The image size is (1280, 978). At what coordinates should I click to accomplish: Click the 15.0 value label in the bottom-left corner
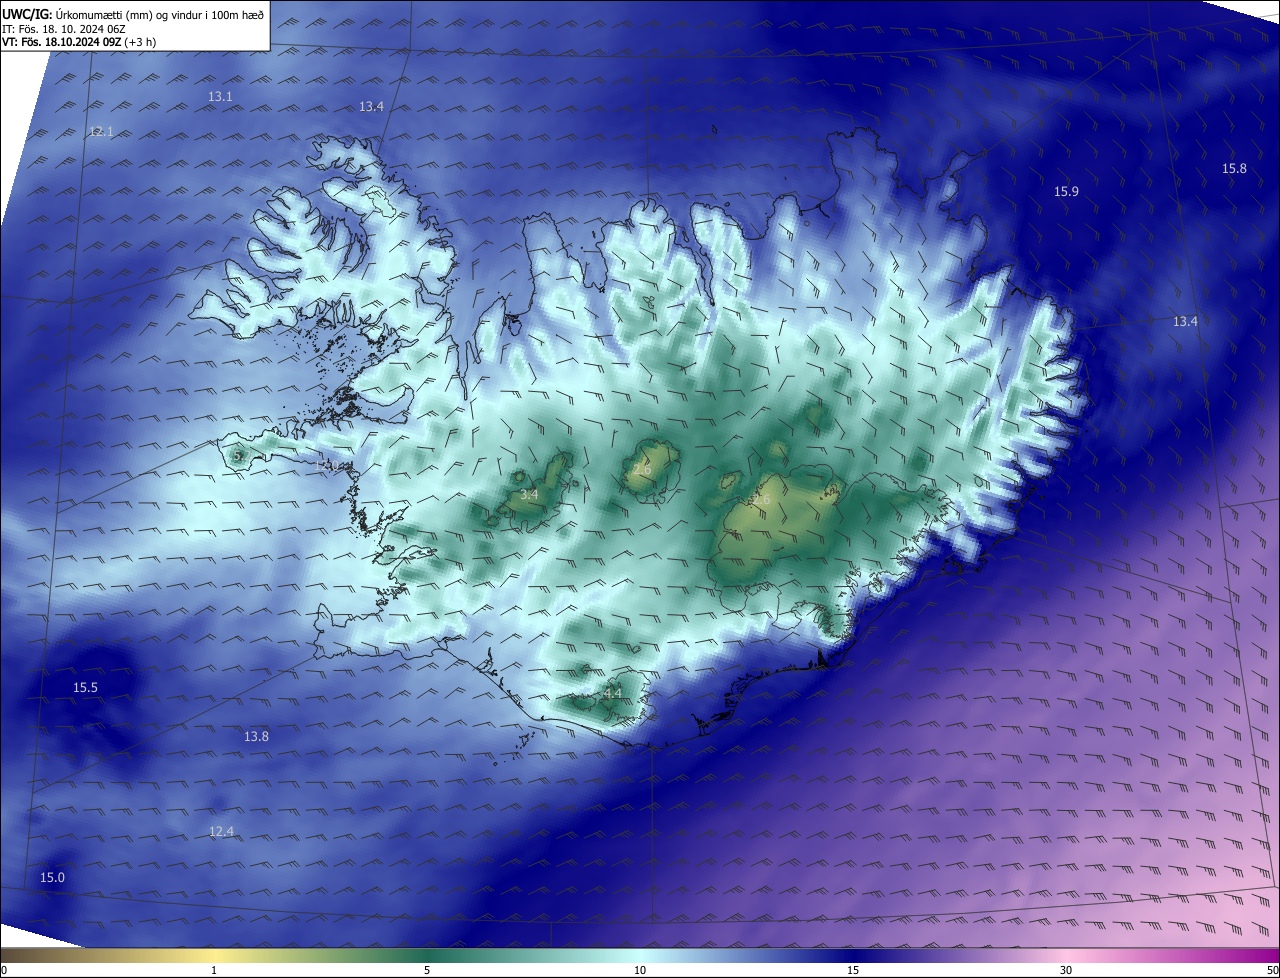(52, 878)
